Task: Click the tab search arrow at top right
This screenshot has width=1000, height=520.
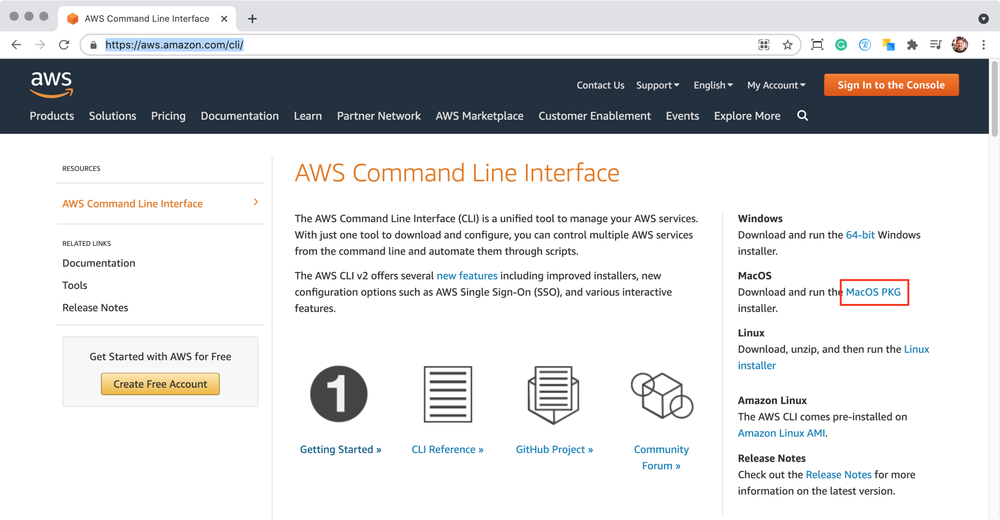Action: pyautogui.click(x=983, y=19)
